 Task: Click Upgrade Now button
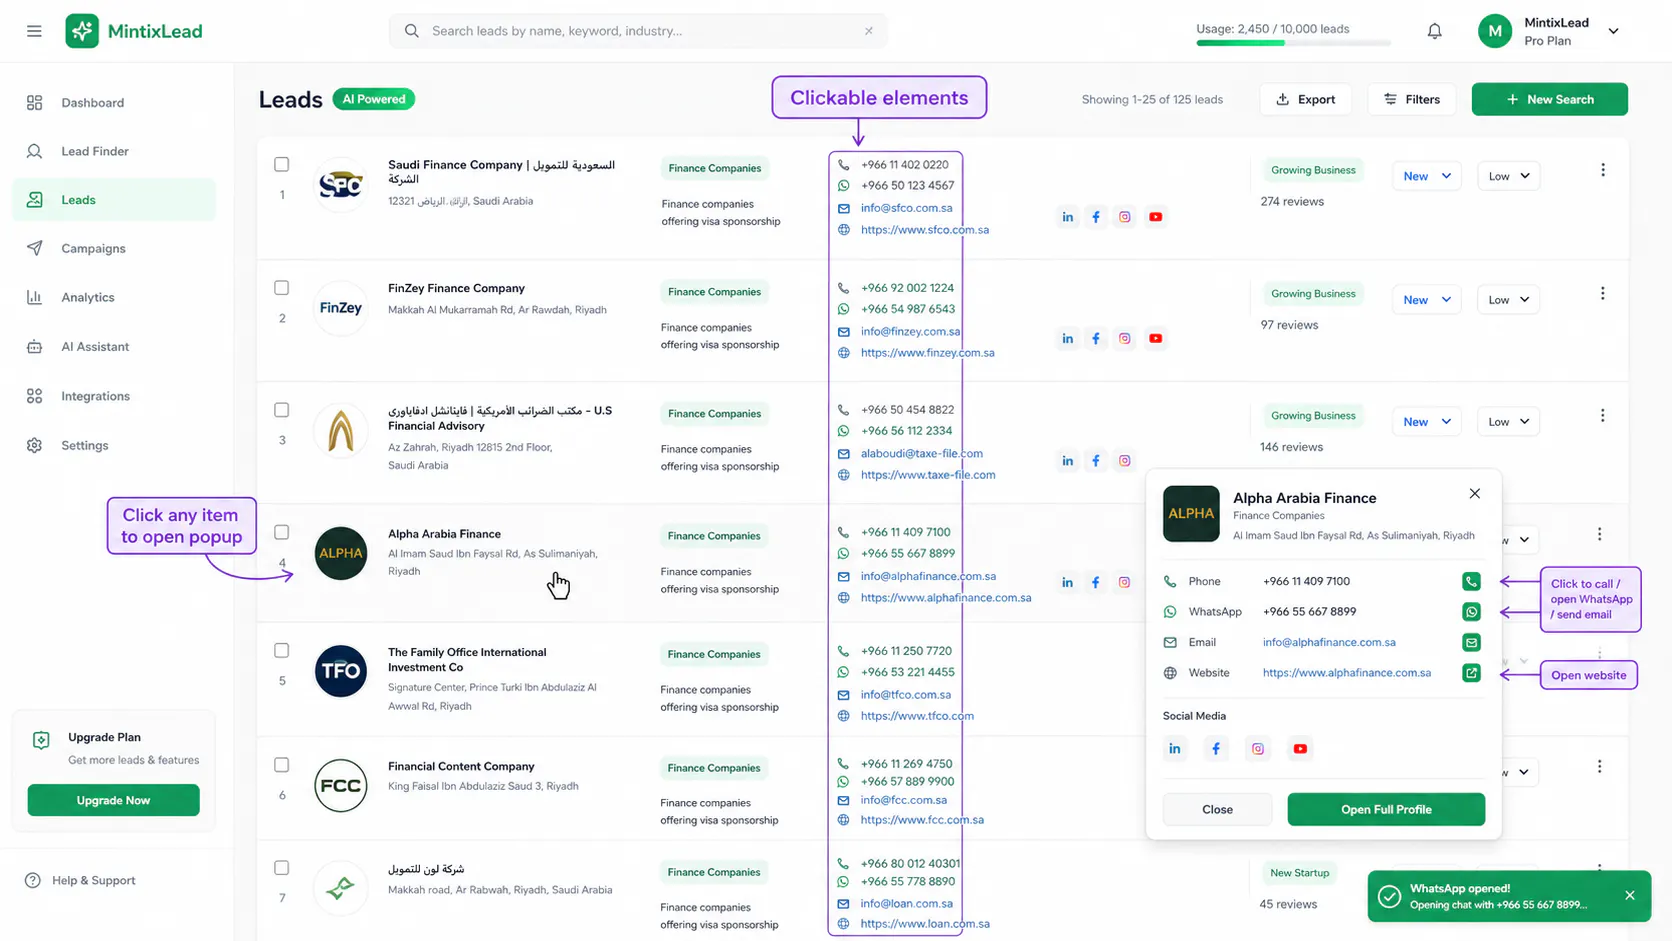[113, 800]
